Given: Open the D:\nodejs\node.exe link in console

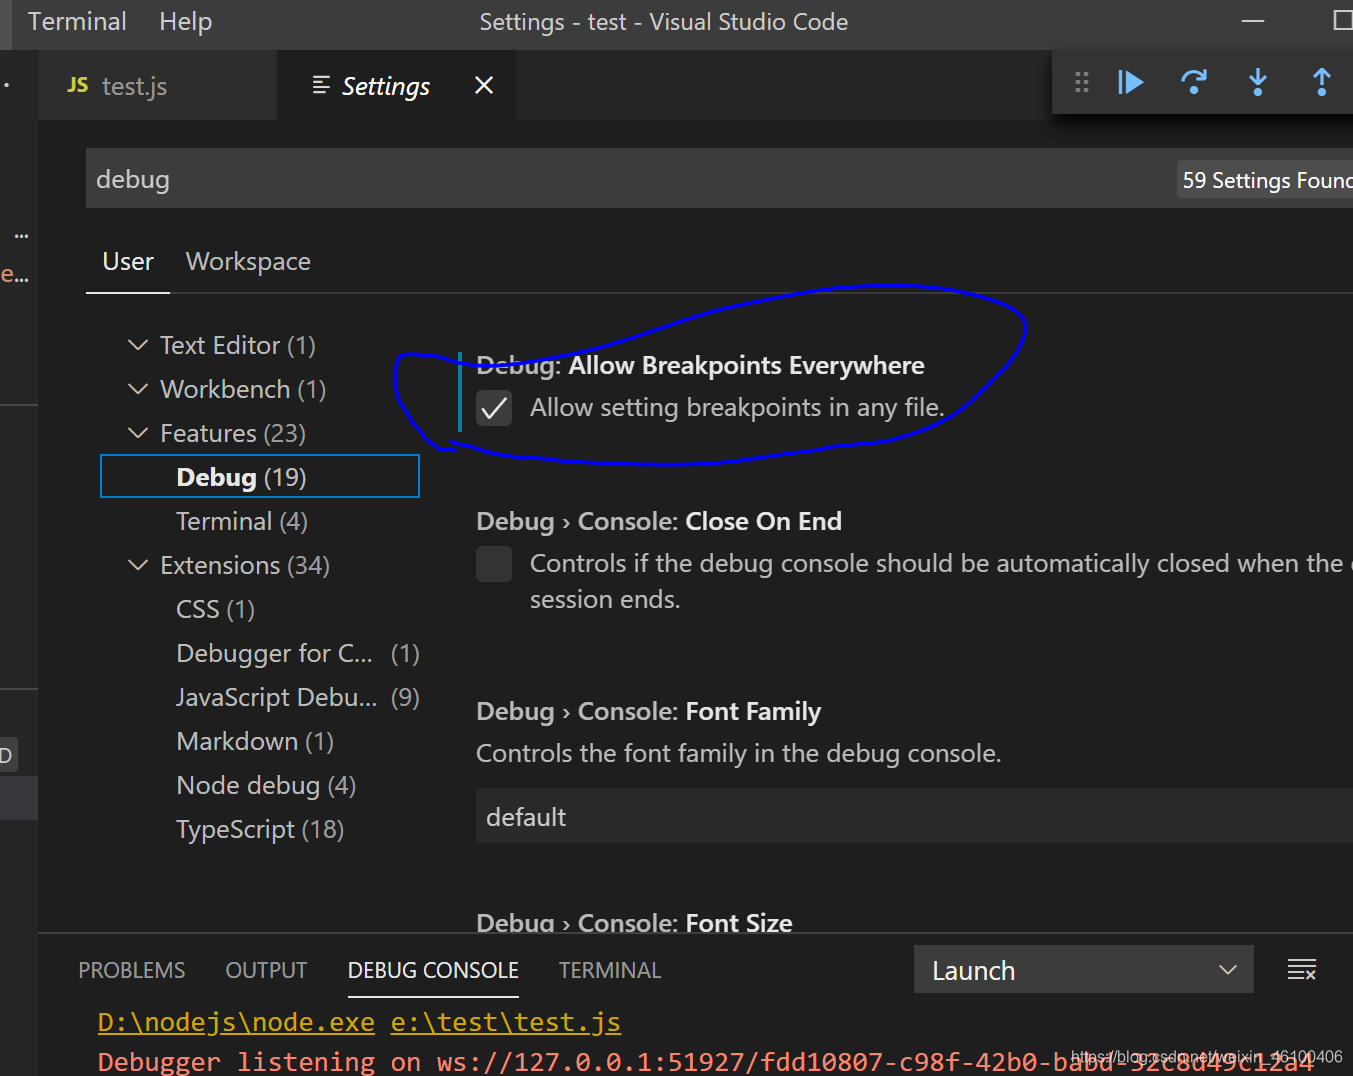Looking at the screenshot, I should pyautogui.click(x=236, y=1022).
